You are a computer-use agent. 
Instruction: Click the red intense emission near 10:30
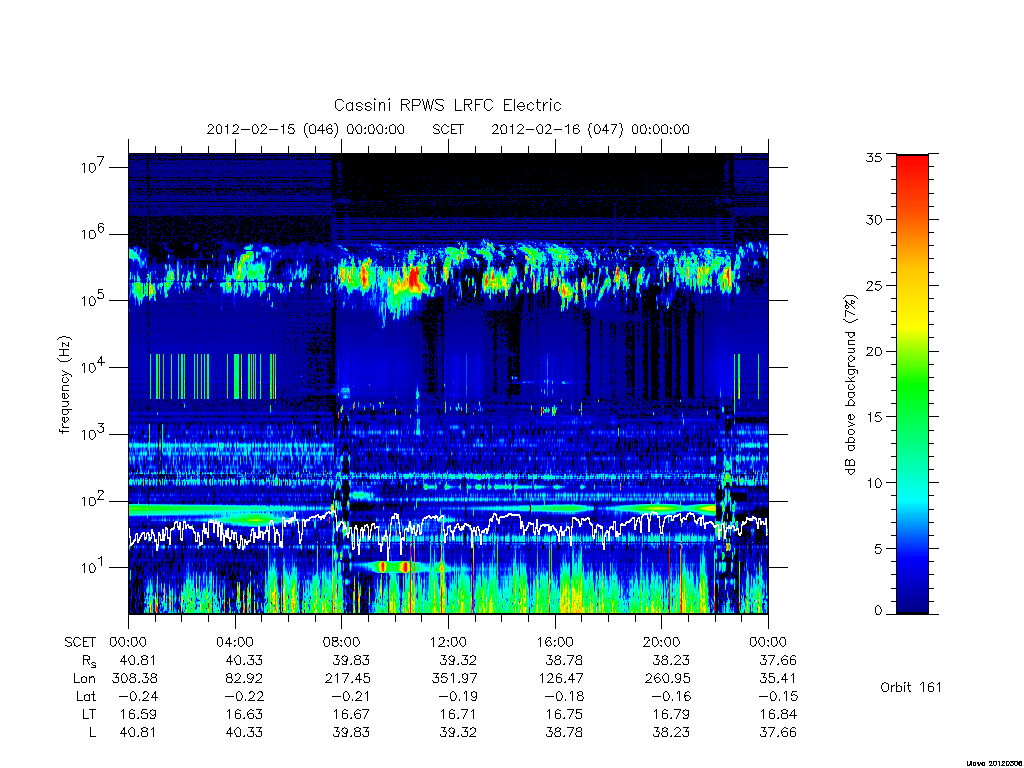pos(413,278)
